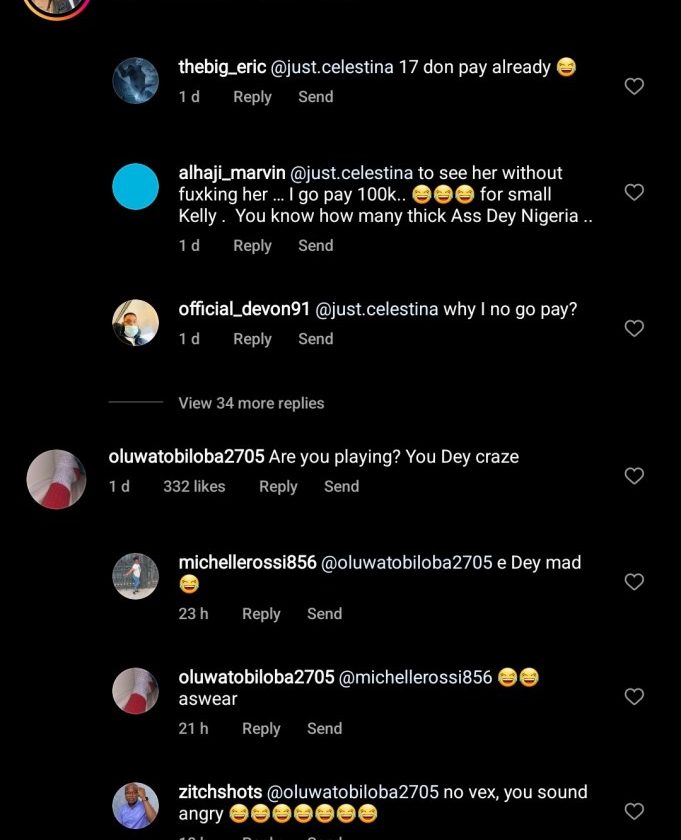The width and height of the screenshot is (681, 840).
Task: Open the @just.celestina mention in official_devon91's reply
Action: [377, 310]
